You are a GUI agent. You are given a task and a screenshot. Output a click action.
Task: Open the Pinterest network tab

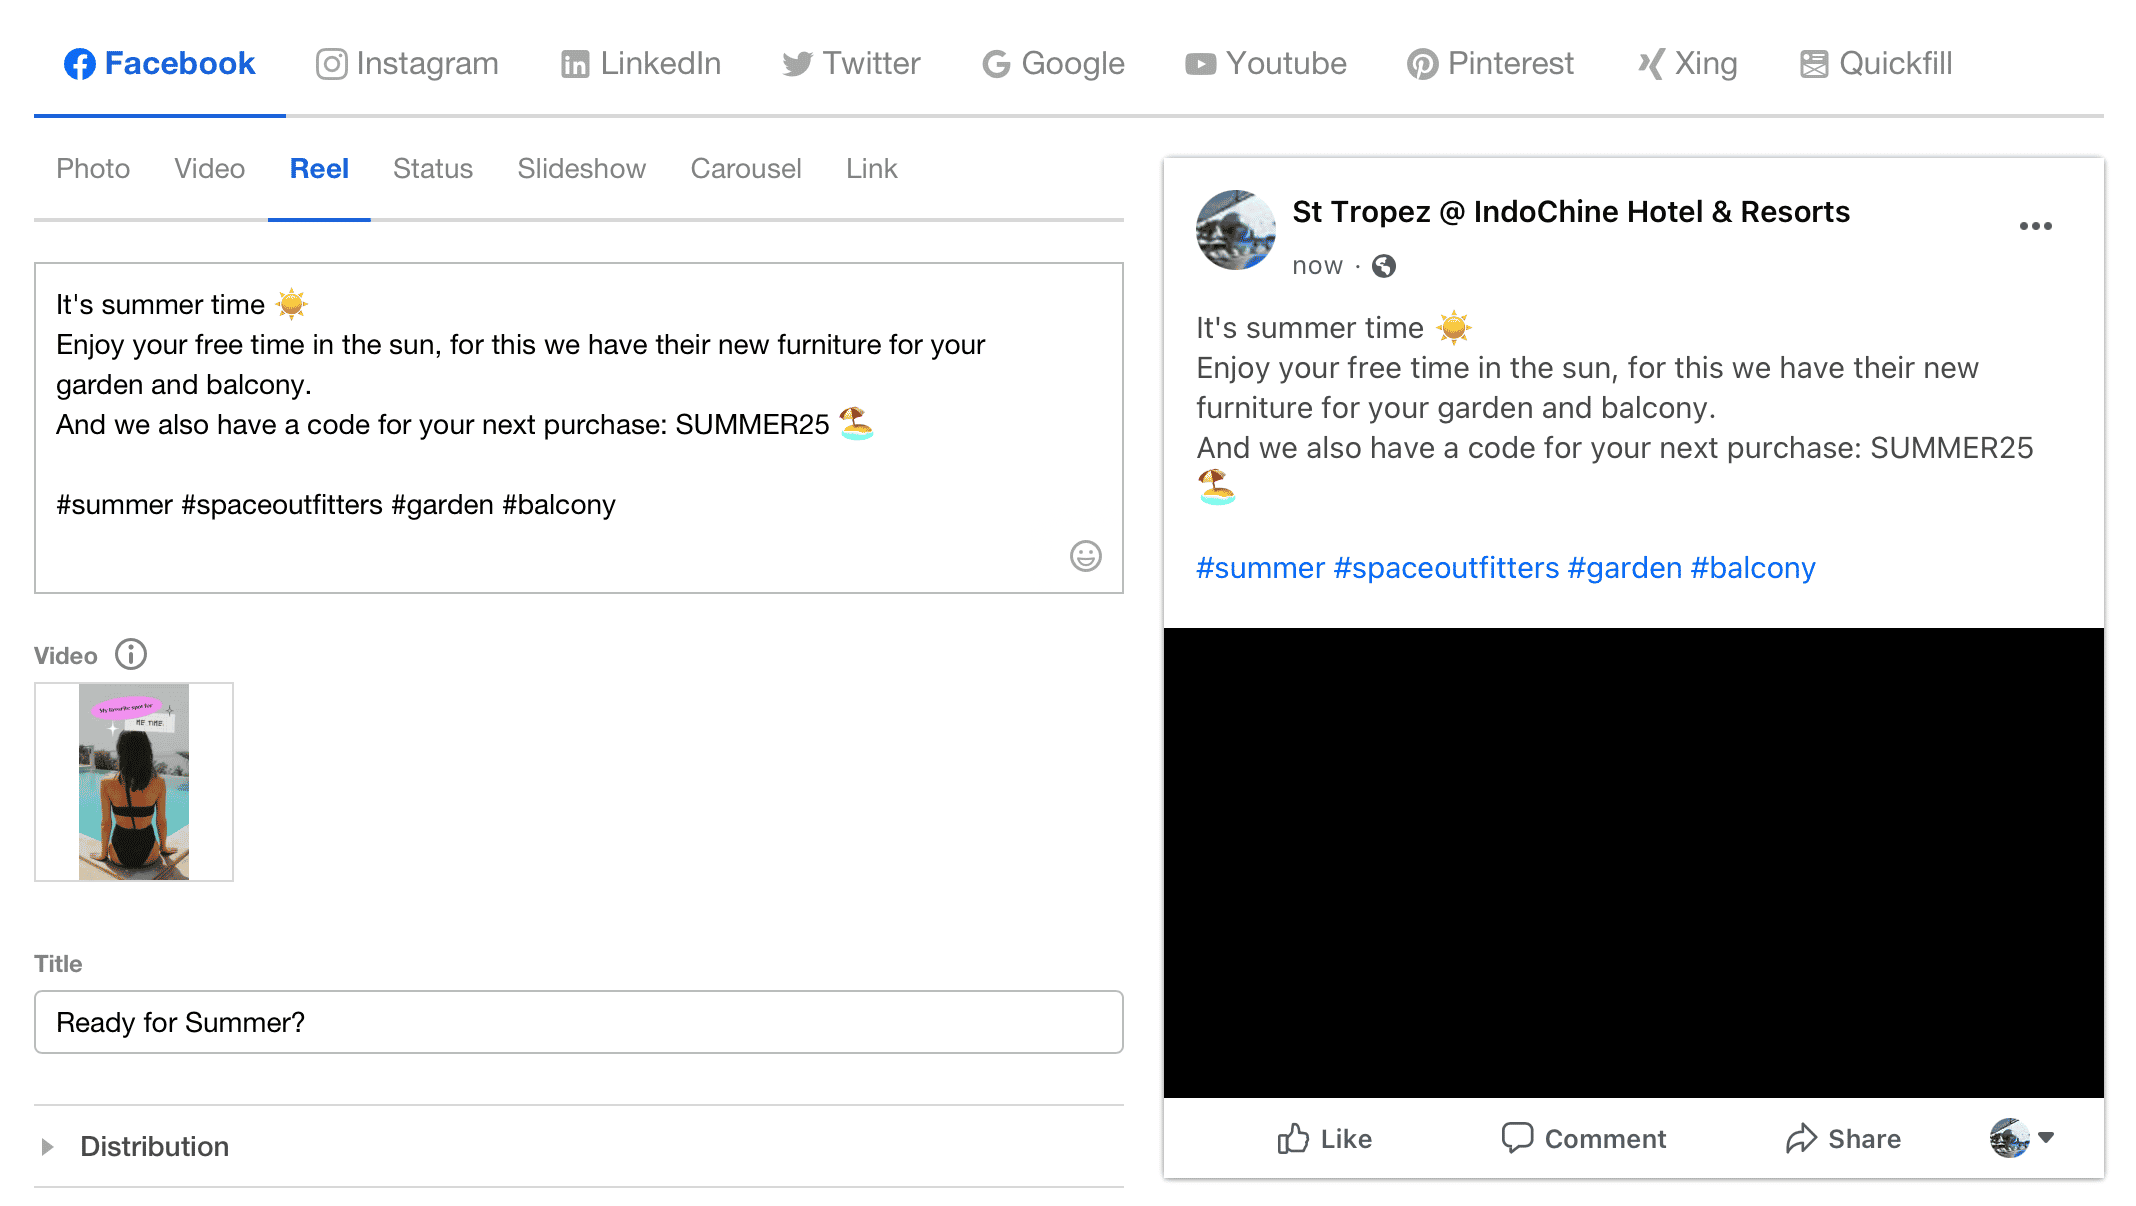1490,64
